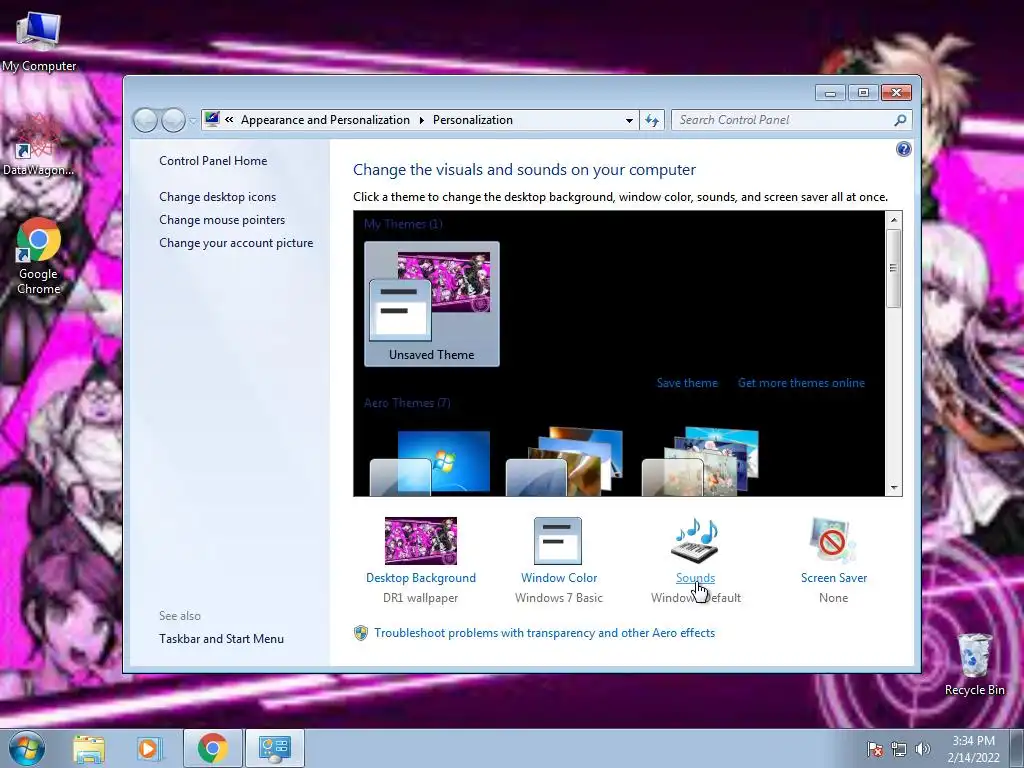Switch to Chrome on the taskbar
This screenshot has width=1024, height=768.
point(212,748)
